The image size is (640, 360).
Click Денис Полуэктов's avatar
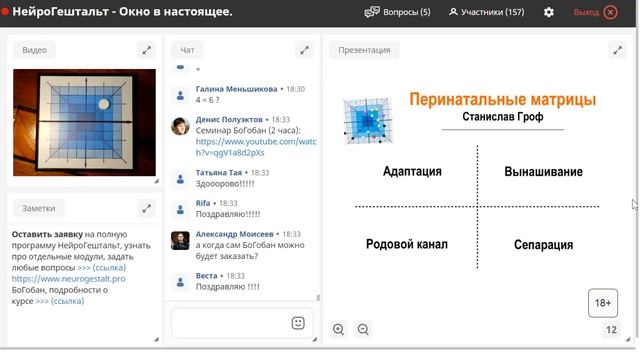pyautogui.click(x=180, y=126)
